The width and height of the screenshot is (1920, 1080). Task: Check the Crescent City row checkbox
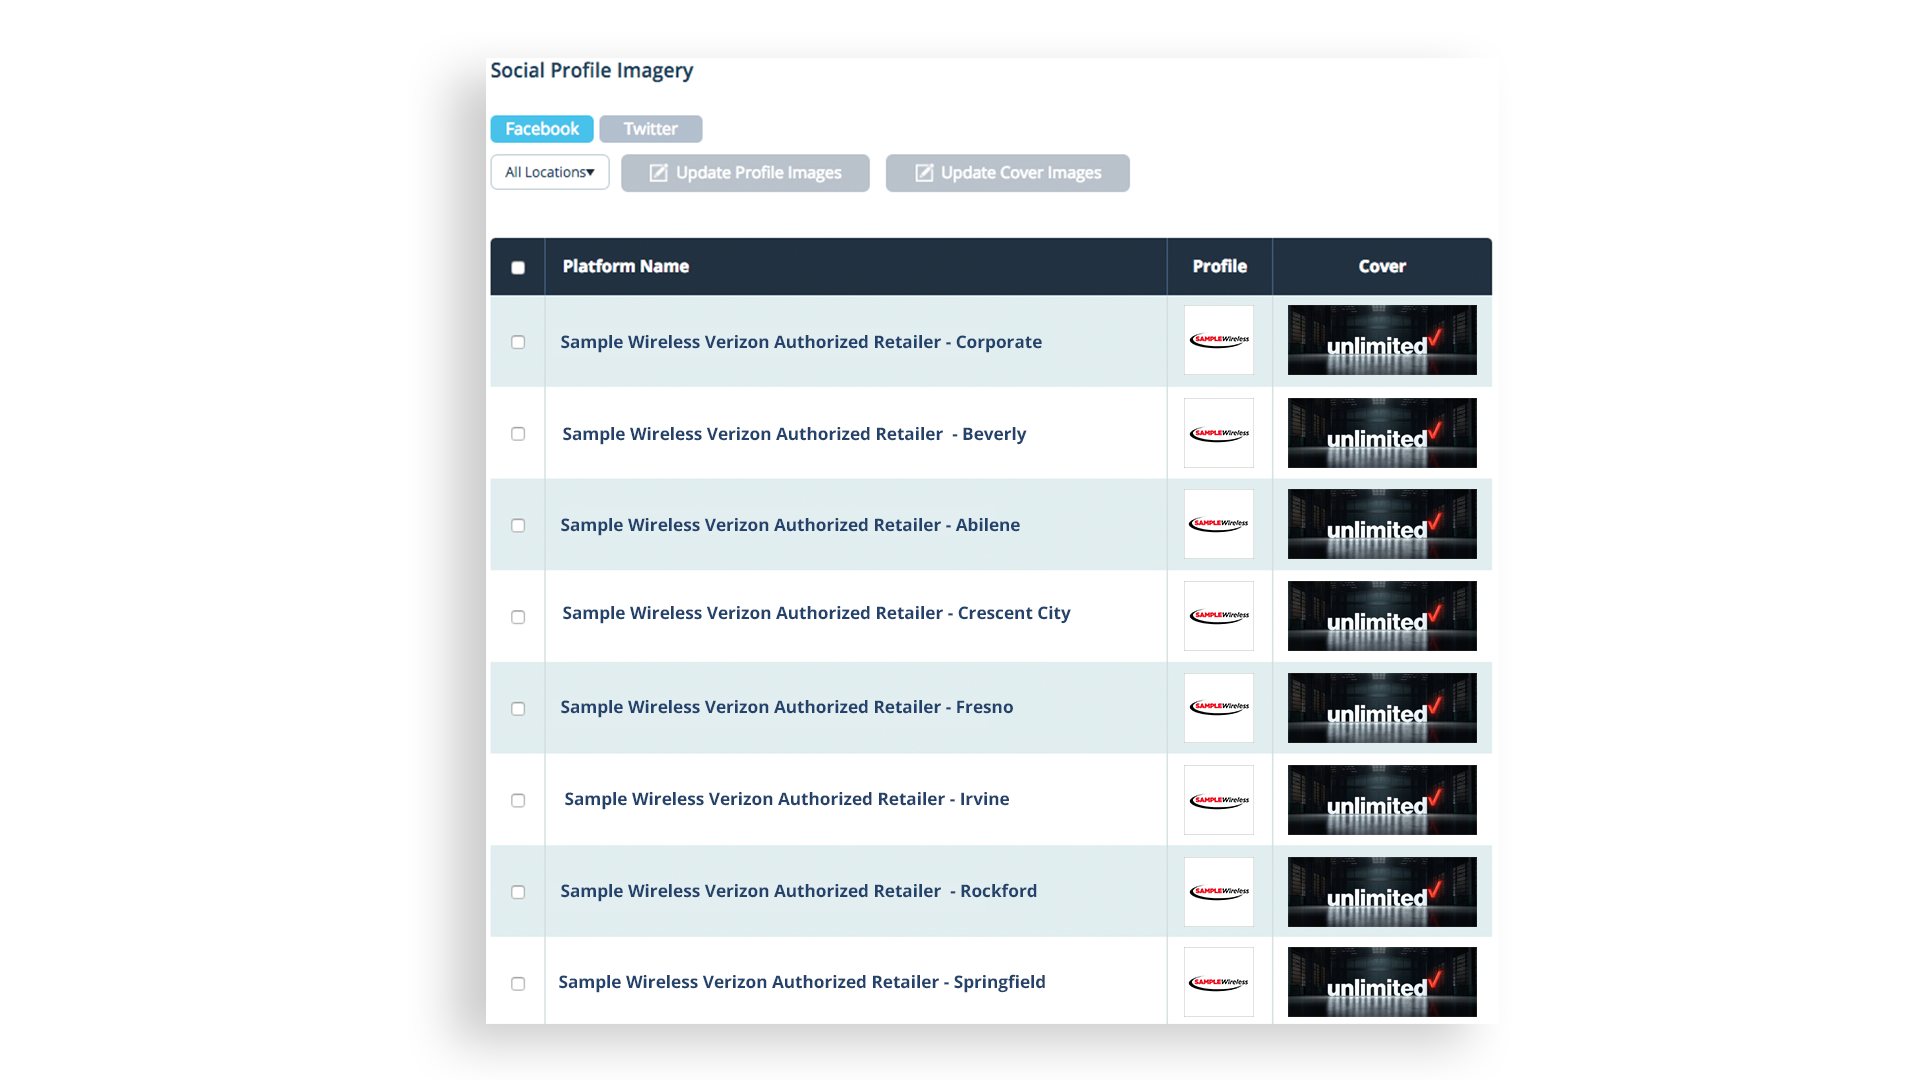518,617
